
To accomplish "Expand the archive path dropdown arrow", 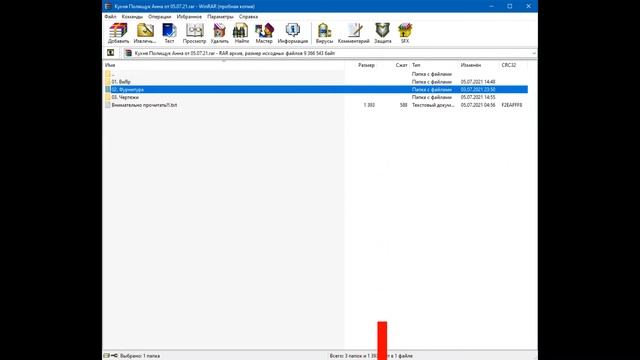I will (x=533, y=53).
